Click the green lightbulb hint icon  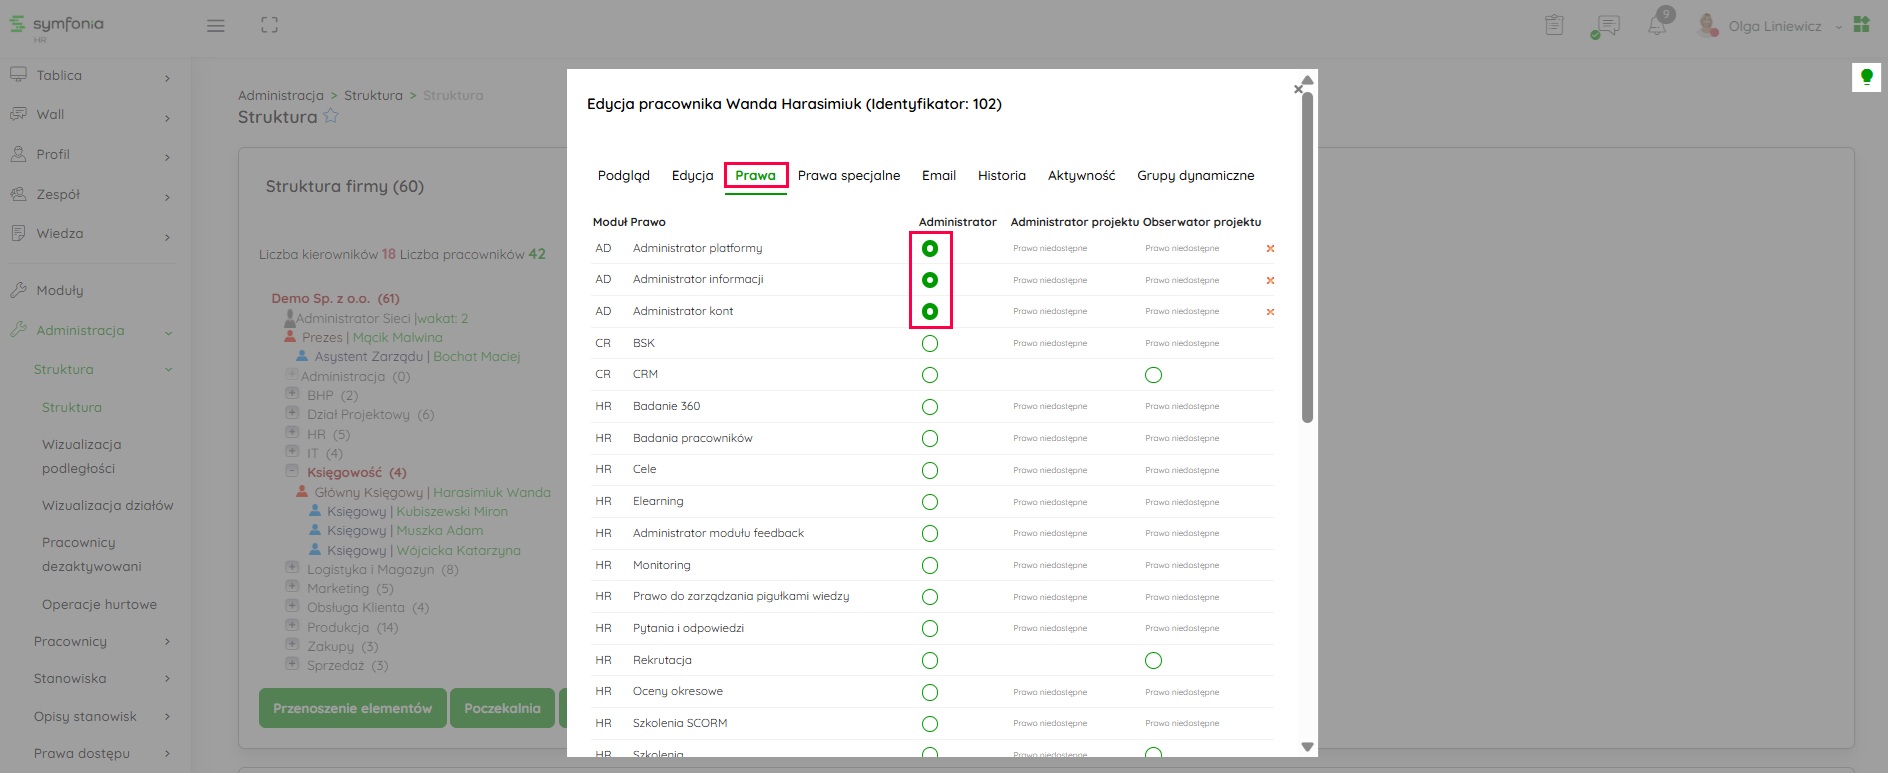pyautogui.click(x=1866, y=77)
